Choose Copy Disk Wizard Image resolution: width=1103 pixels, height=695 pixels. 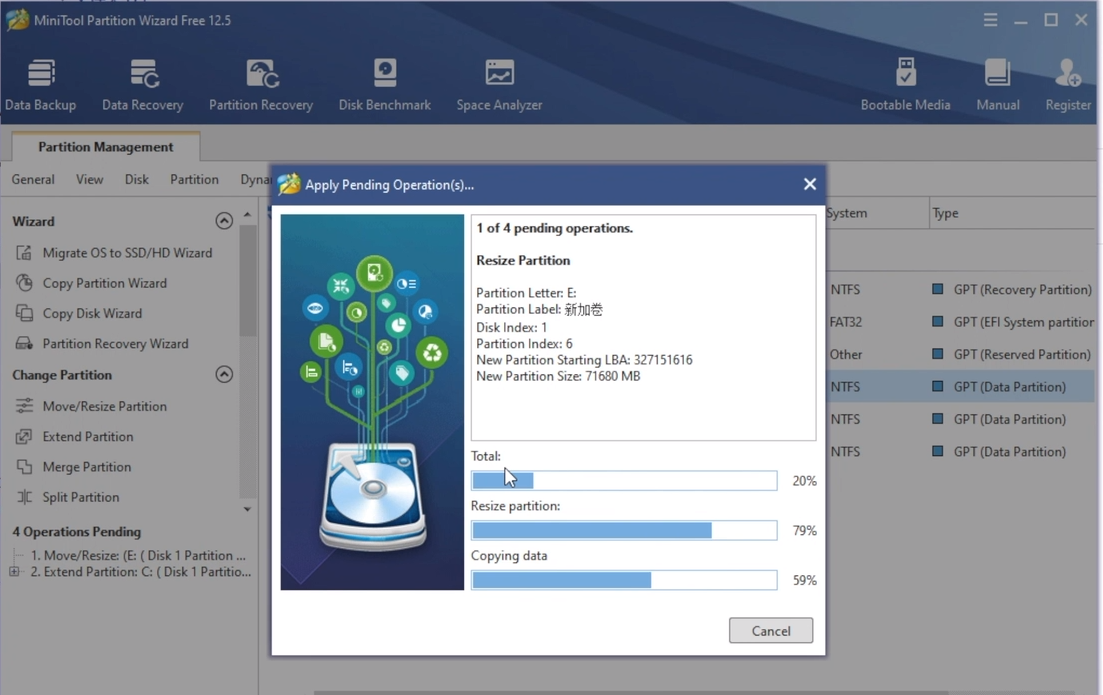click(x=92, y=313)
